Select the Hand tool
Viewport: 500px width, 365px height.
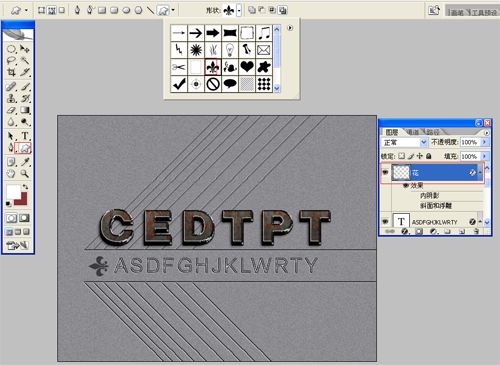11,173
